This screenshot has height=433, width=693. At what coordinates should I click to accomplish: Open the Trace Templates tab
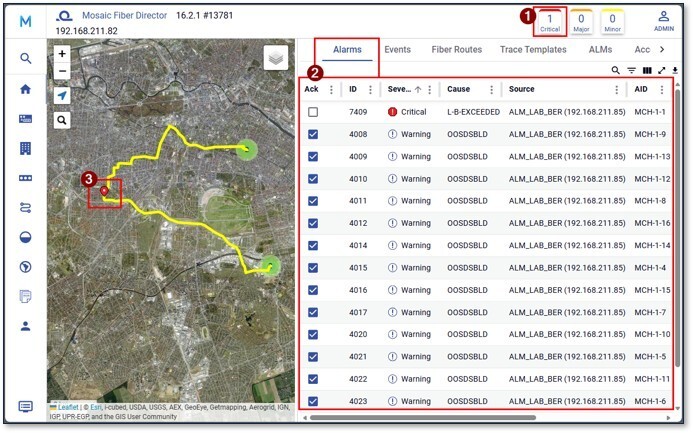pyautogui.click(x=533, y=49)
